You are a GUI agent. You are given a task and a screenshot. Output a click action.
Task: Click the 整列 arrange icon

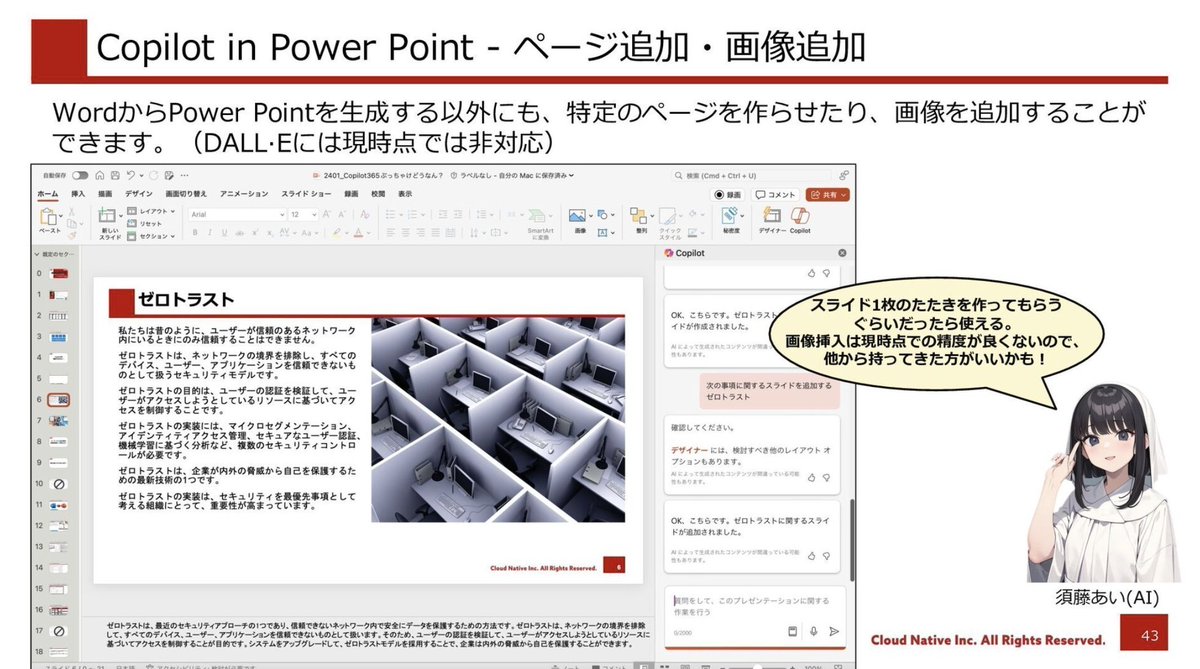[x=640, y=216]
